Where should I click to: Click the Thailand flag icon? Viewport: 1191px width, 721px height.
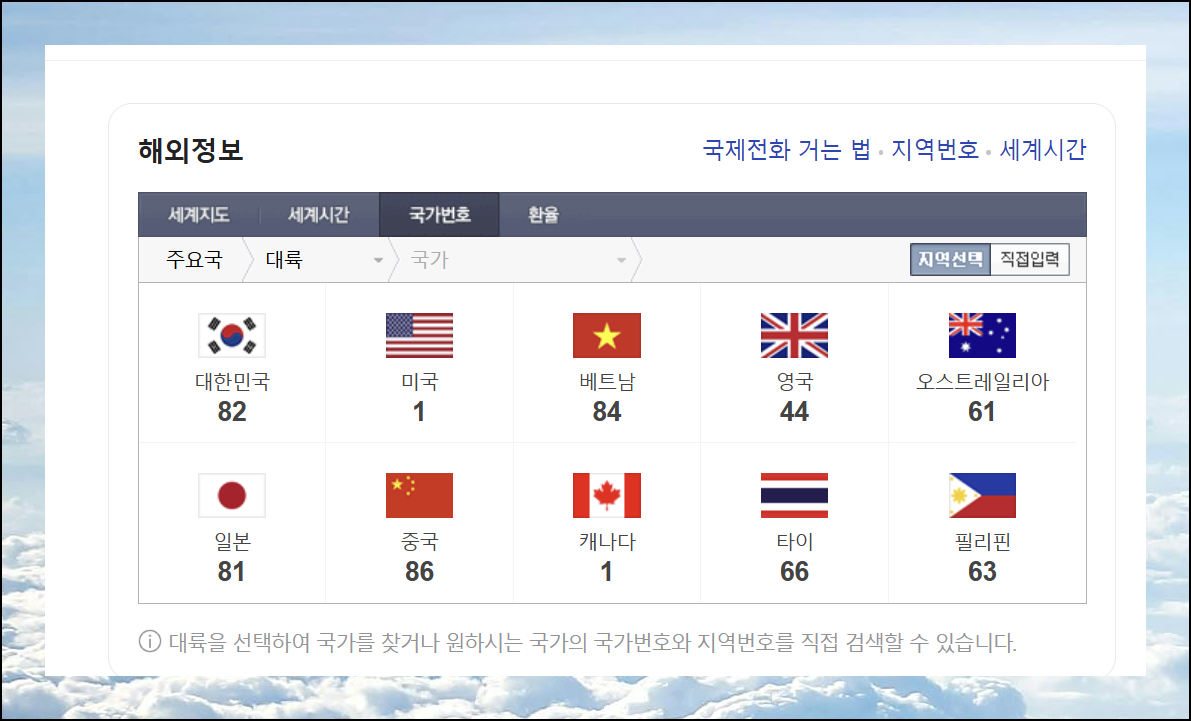[795, 495]
